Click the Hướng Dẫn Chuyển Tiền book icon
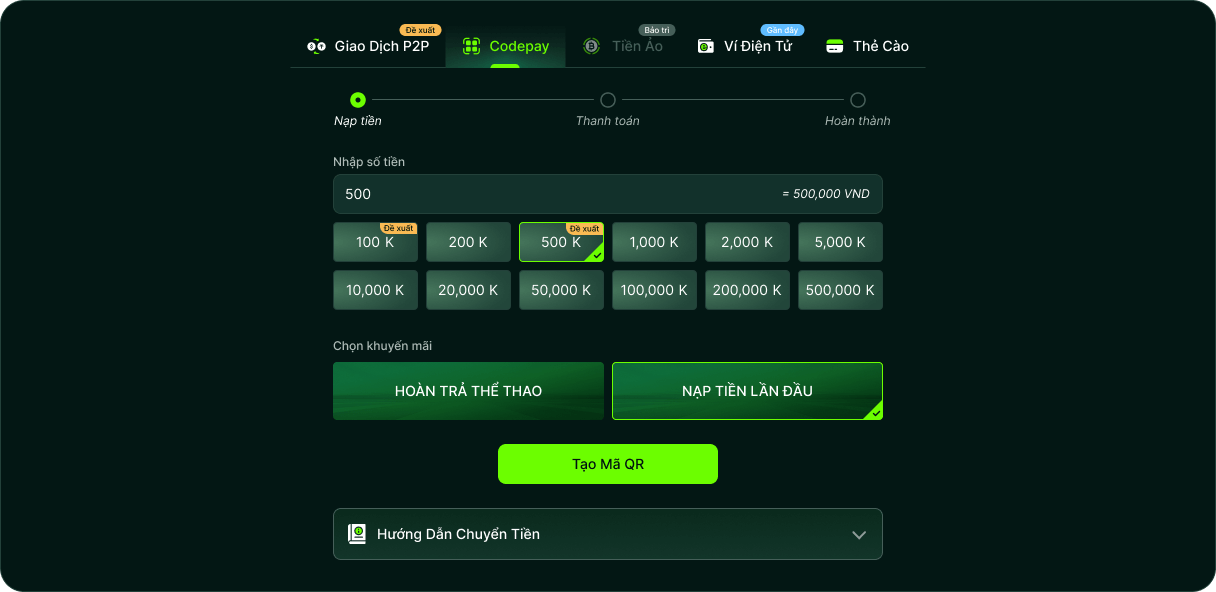The height and width of the screenshot is (592, 1216). click(x=357, y=534)
